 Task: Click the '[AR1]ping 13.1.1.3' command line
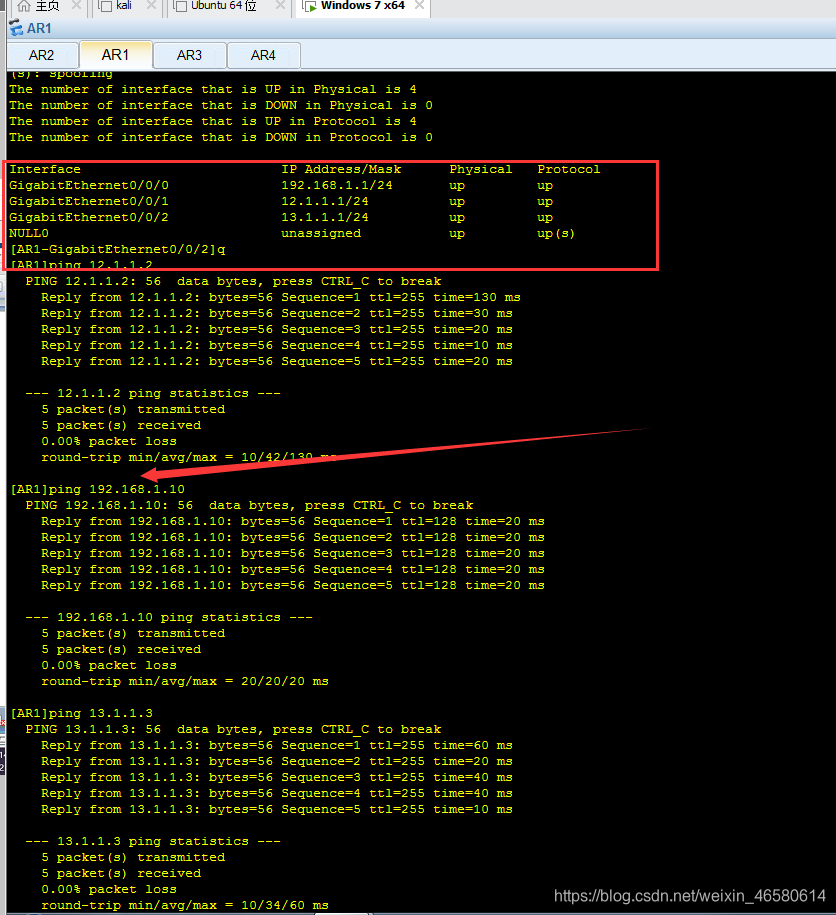pos(82,713)
